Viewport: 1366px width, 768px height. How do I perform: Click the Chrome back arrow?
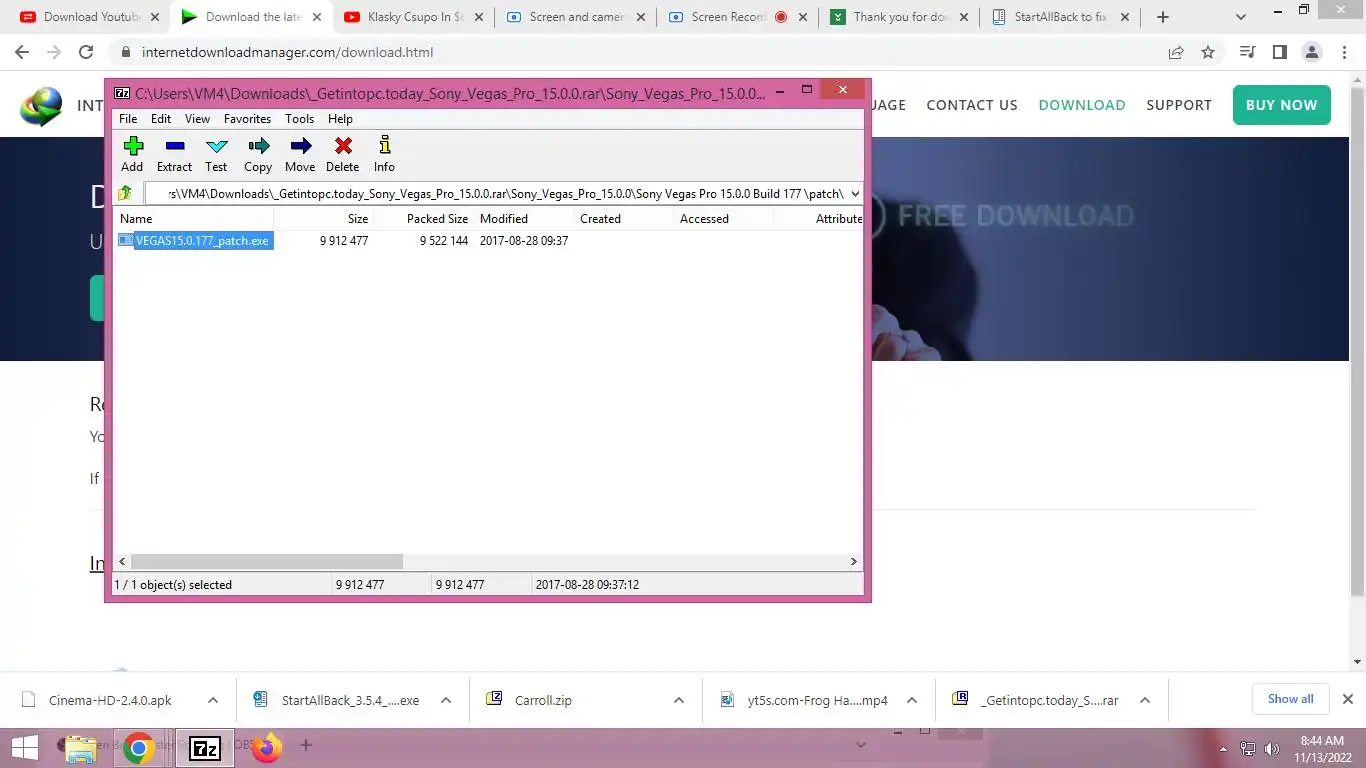22,52
